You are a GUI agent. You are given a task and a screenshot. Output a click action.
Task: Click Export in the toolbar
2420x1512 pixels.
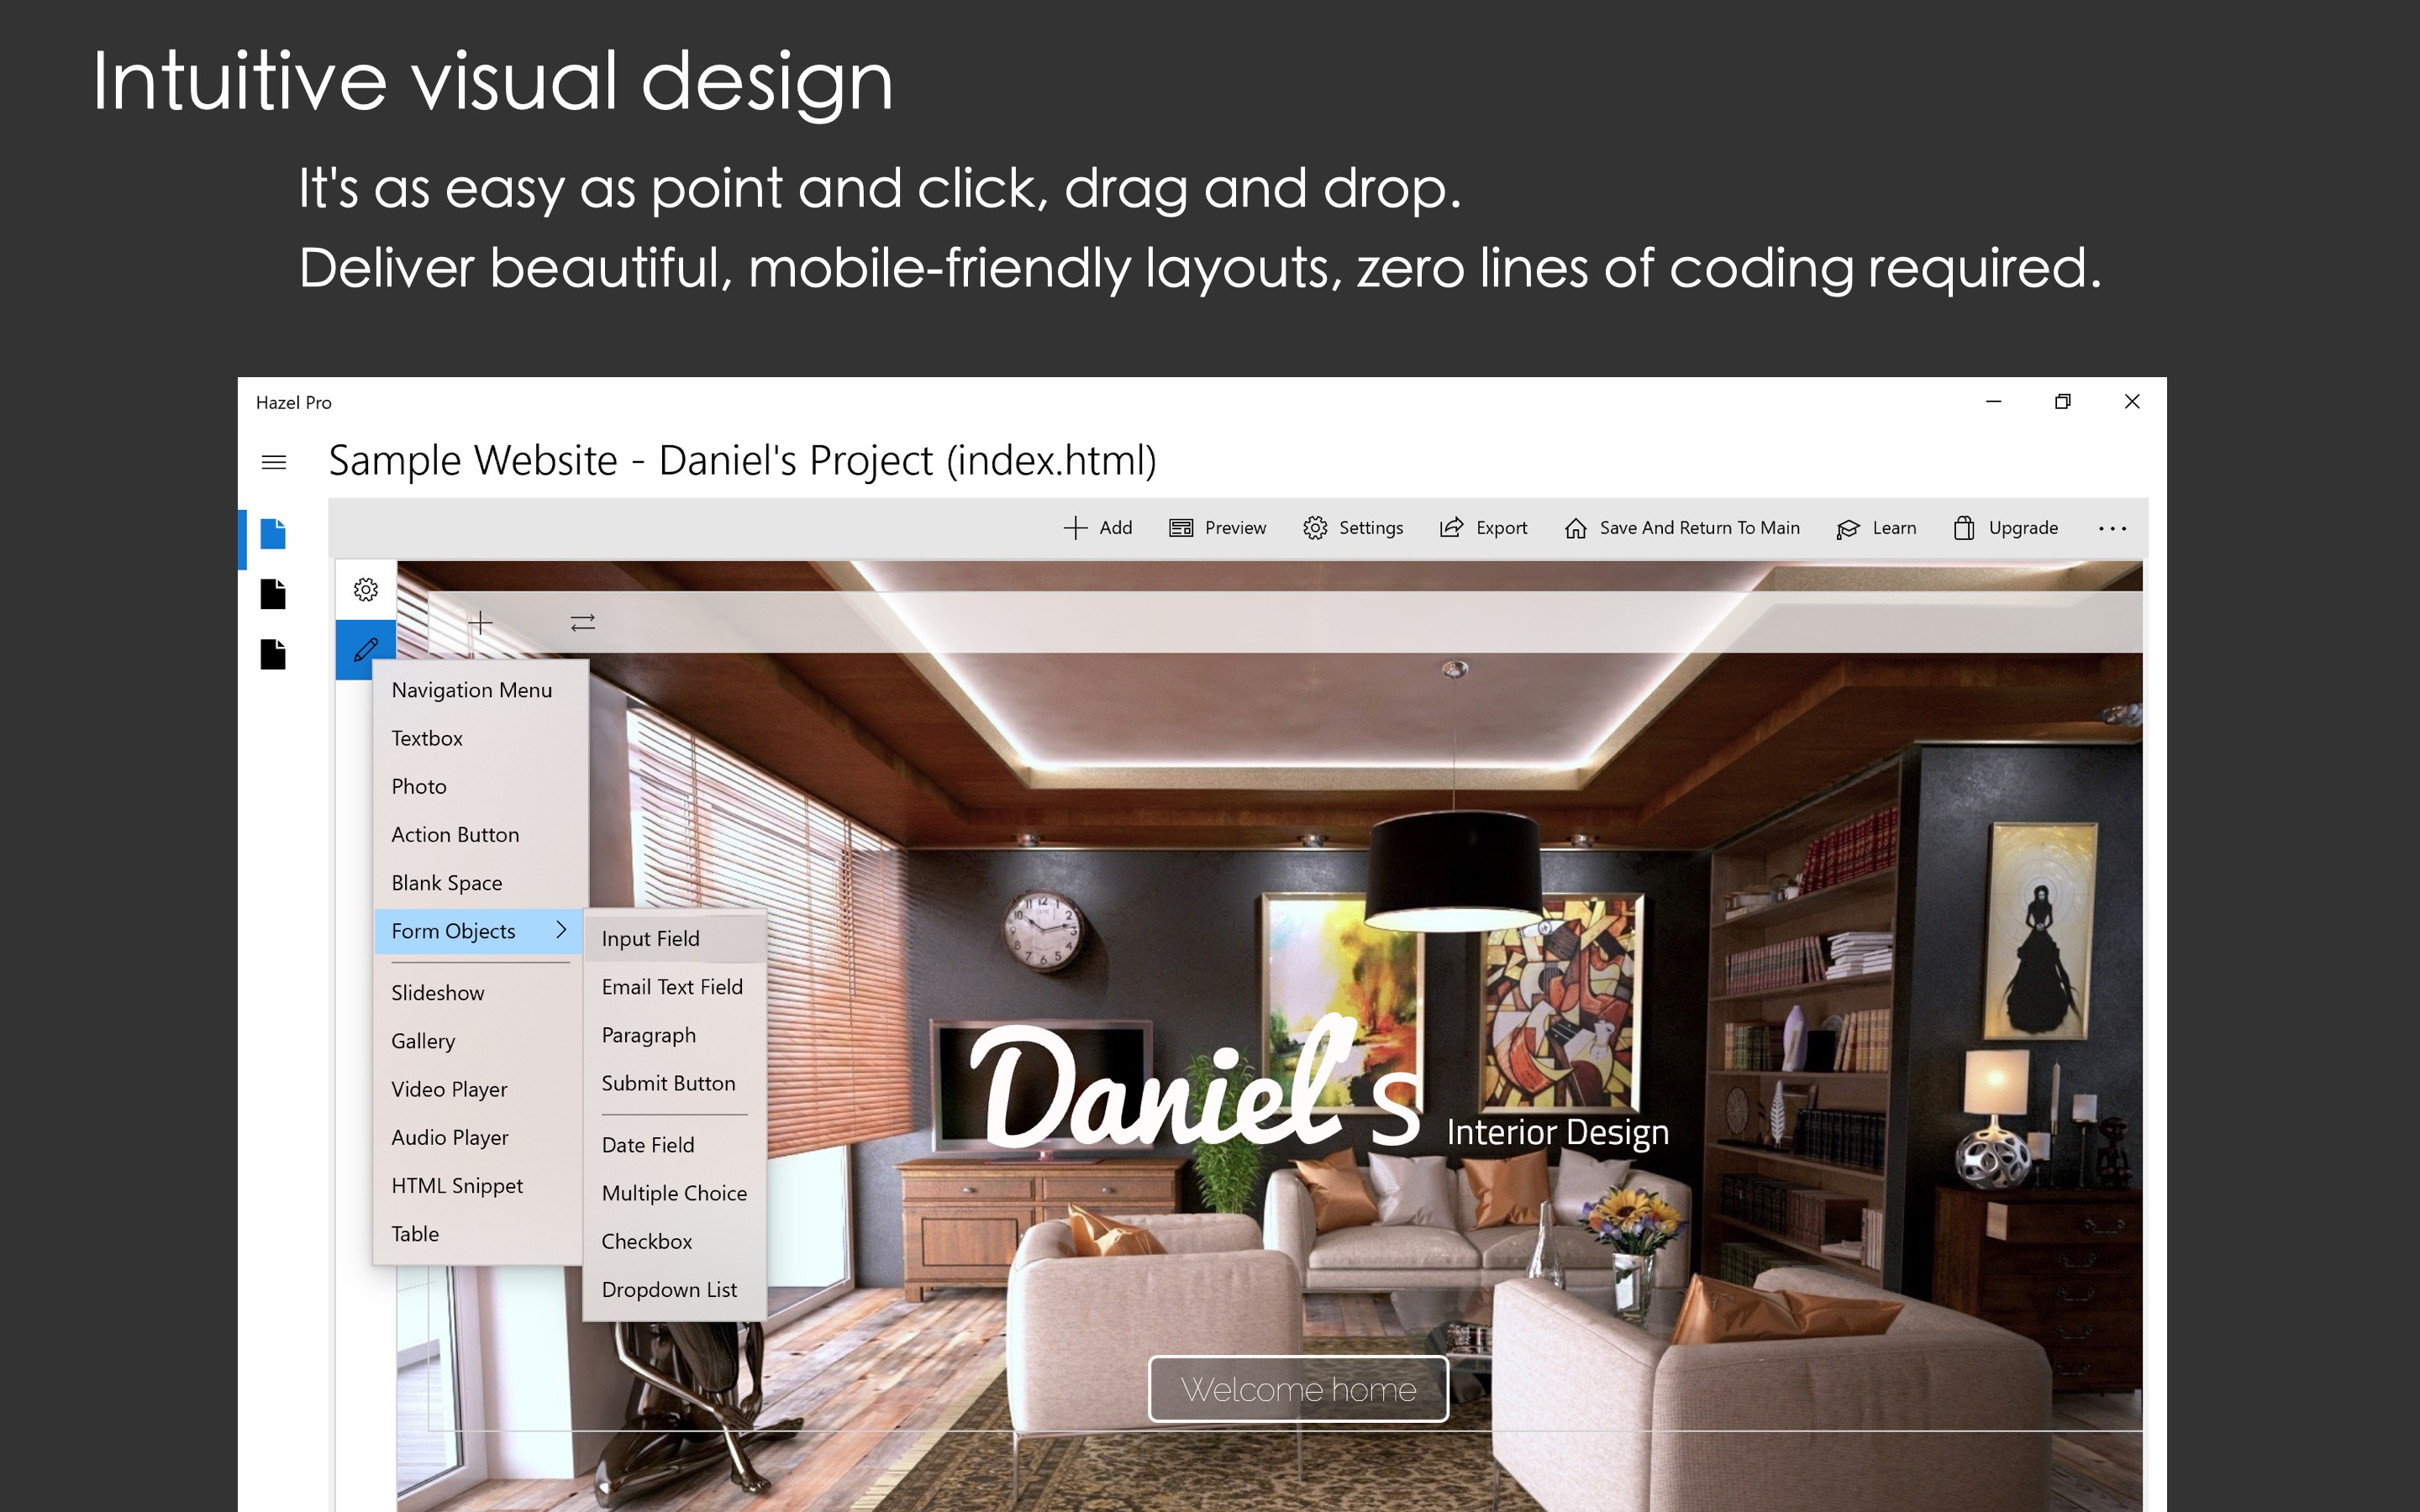pyautogui.click(x=1484, y=528)
